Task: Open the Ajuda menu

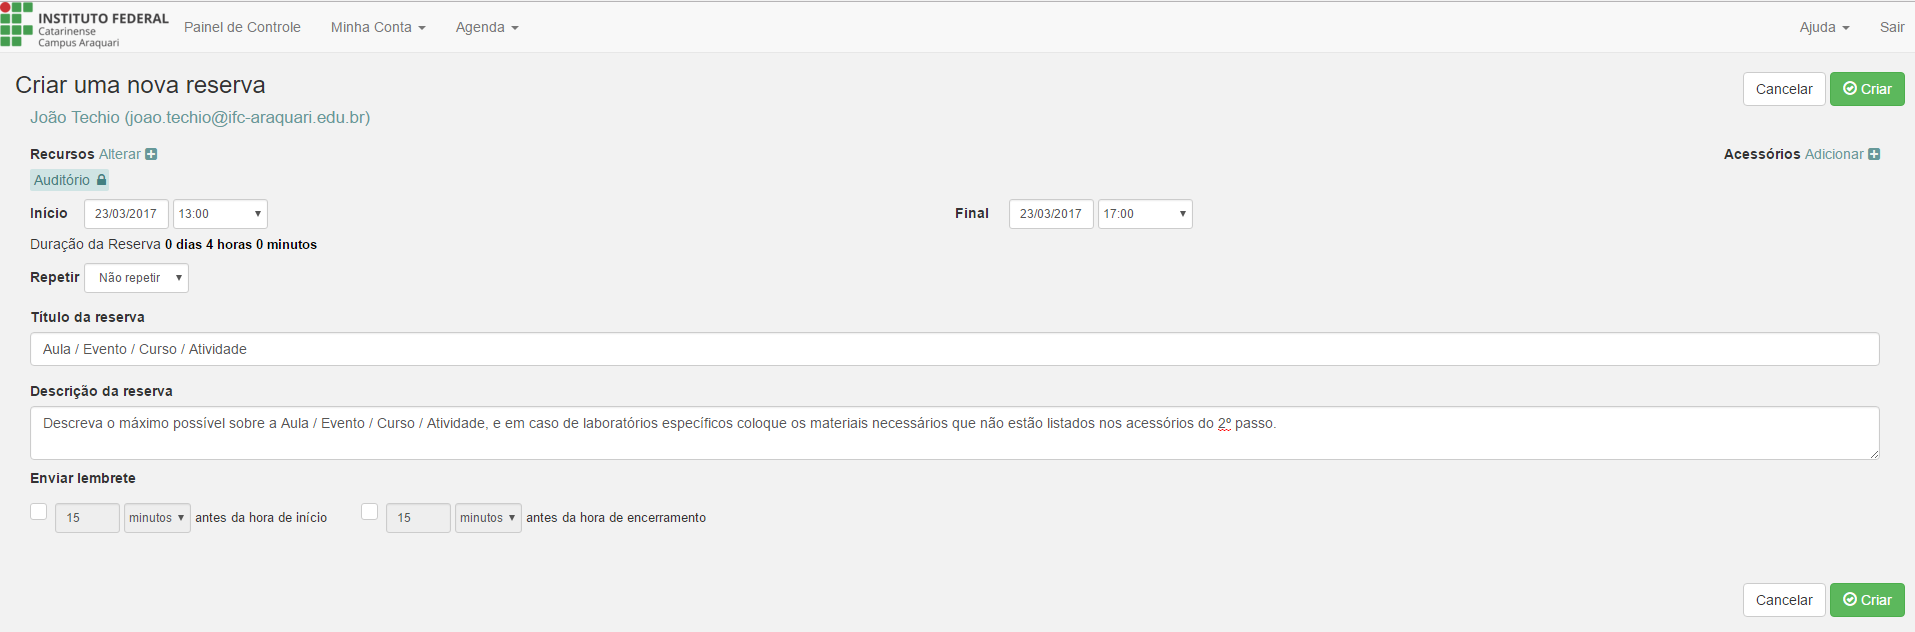Action: [1824, 27]
